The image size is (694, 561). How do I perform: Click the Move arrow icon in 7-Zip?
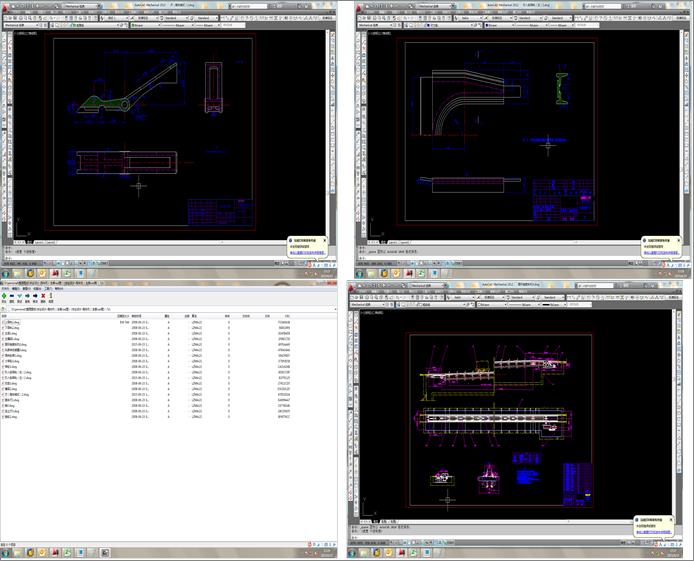(x=35, y=296)
